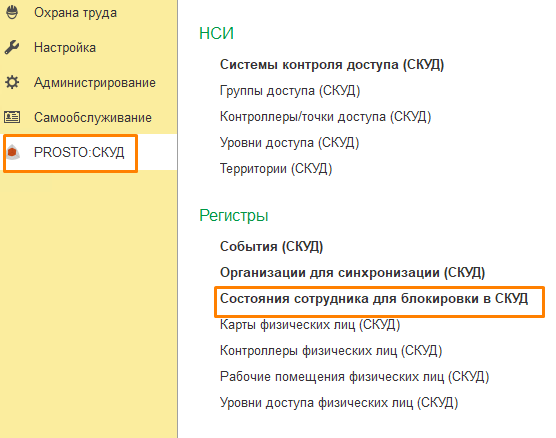Viewport: 556px width, 438px height.
Task: Open Рабочие помещения физических лиц (СКУД)
Action: (355, 376)
